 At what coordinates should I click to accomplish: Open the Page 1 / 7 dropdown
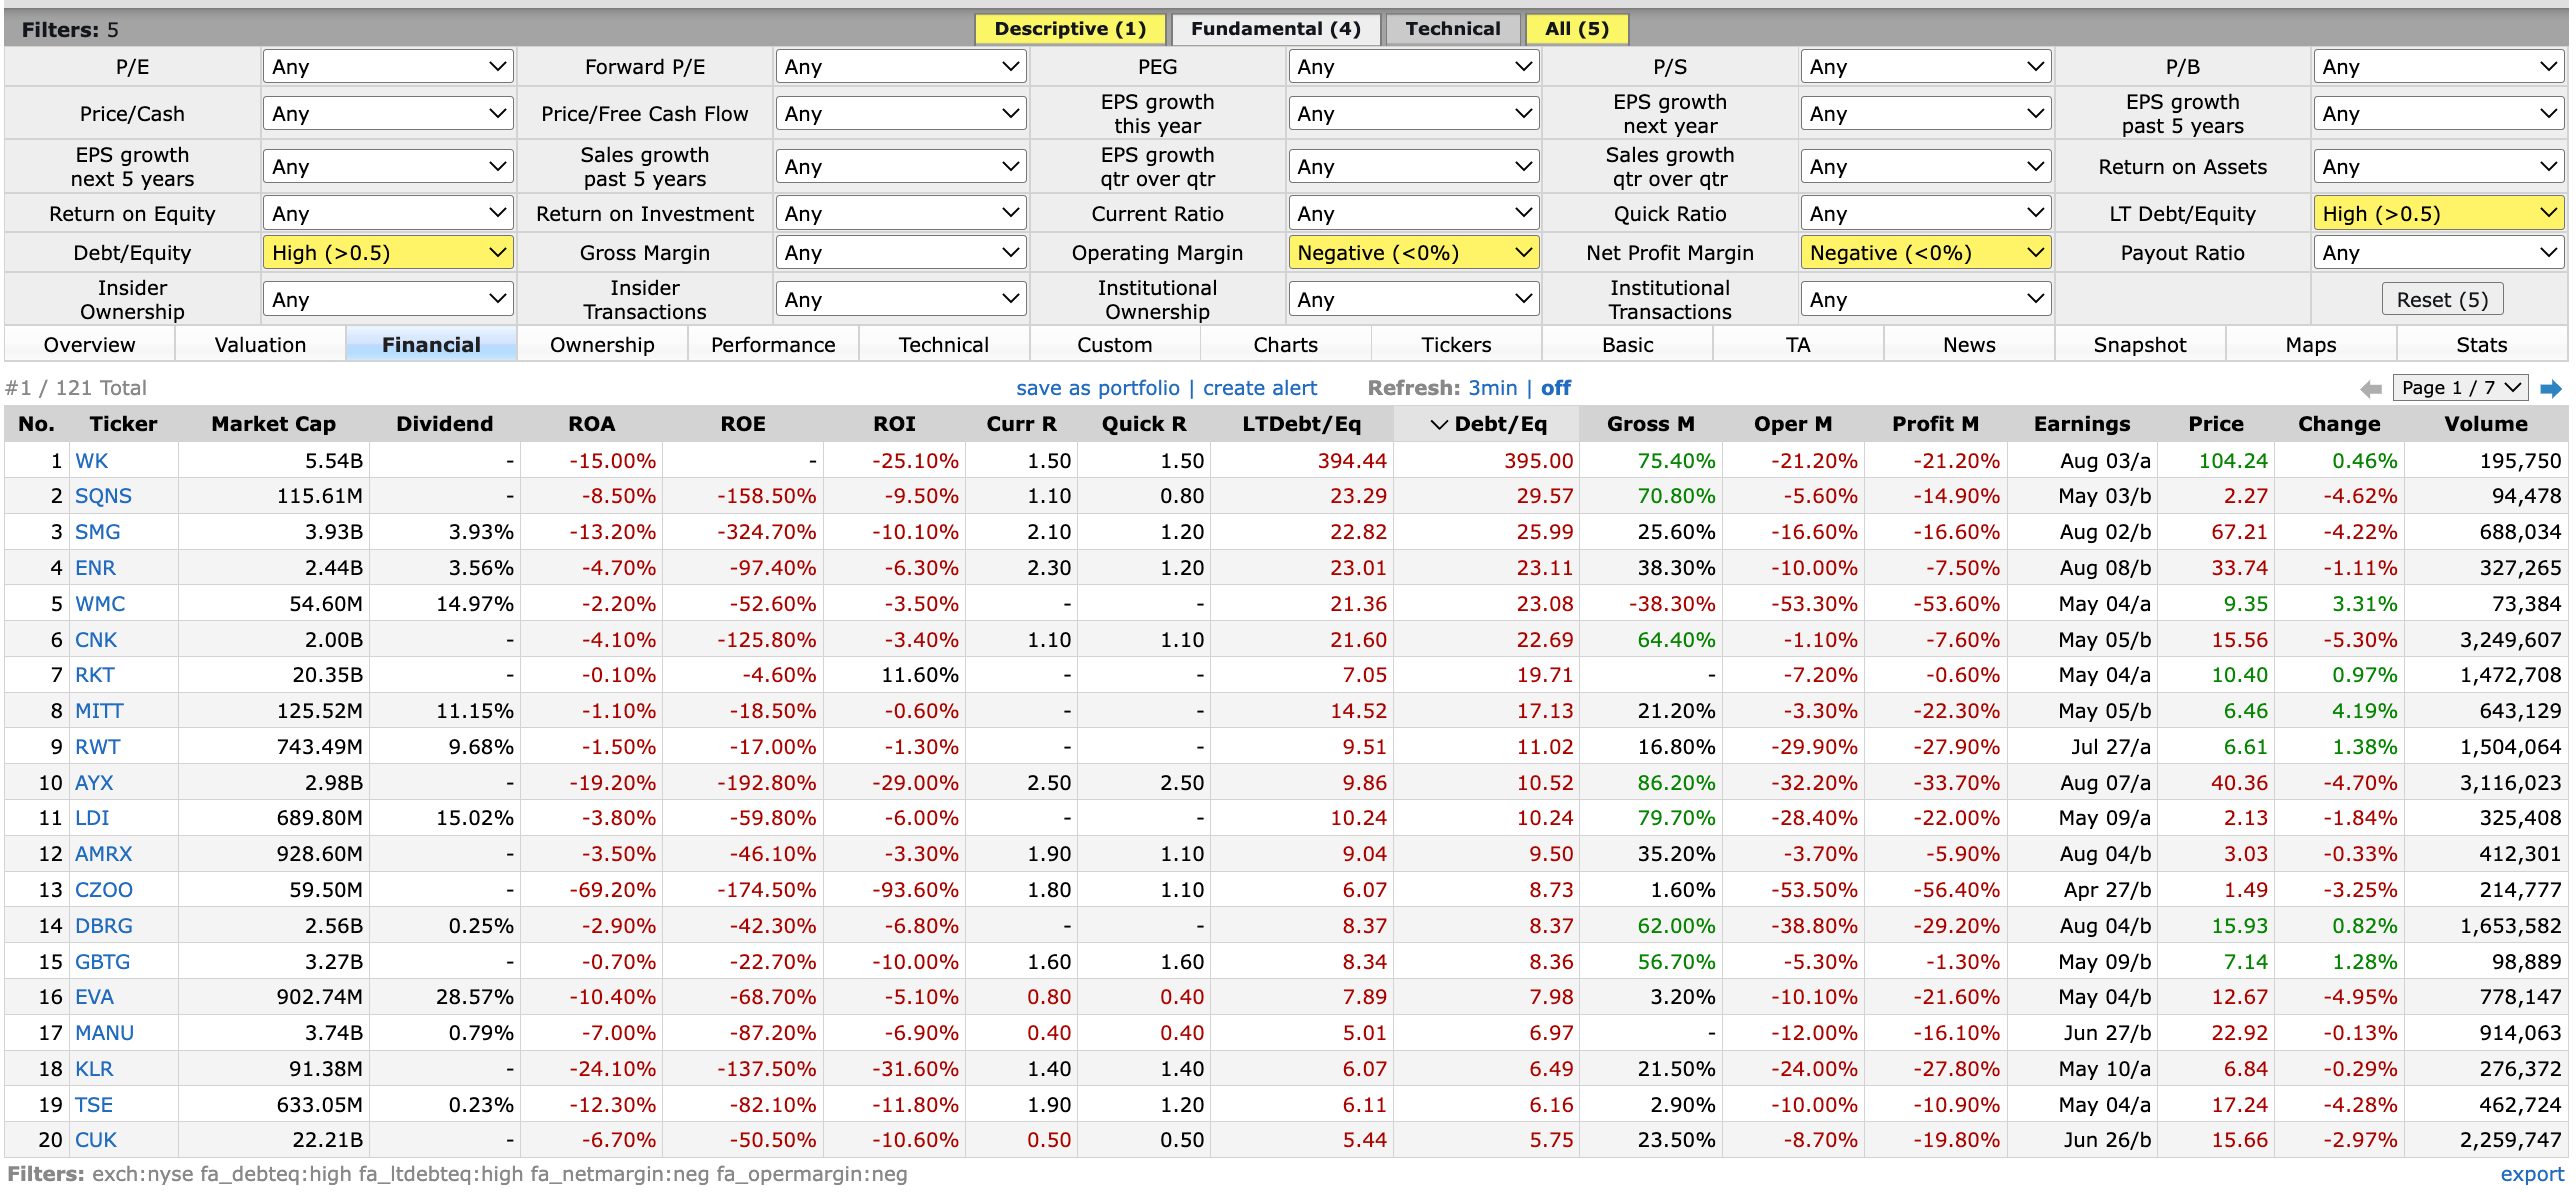tap(2461, 388)
